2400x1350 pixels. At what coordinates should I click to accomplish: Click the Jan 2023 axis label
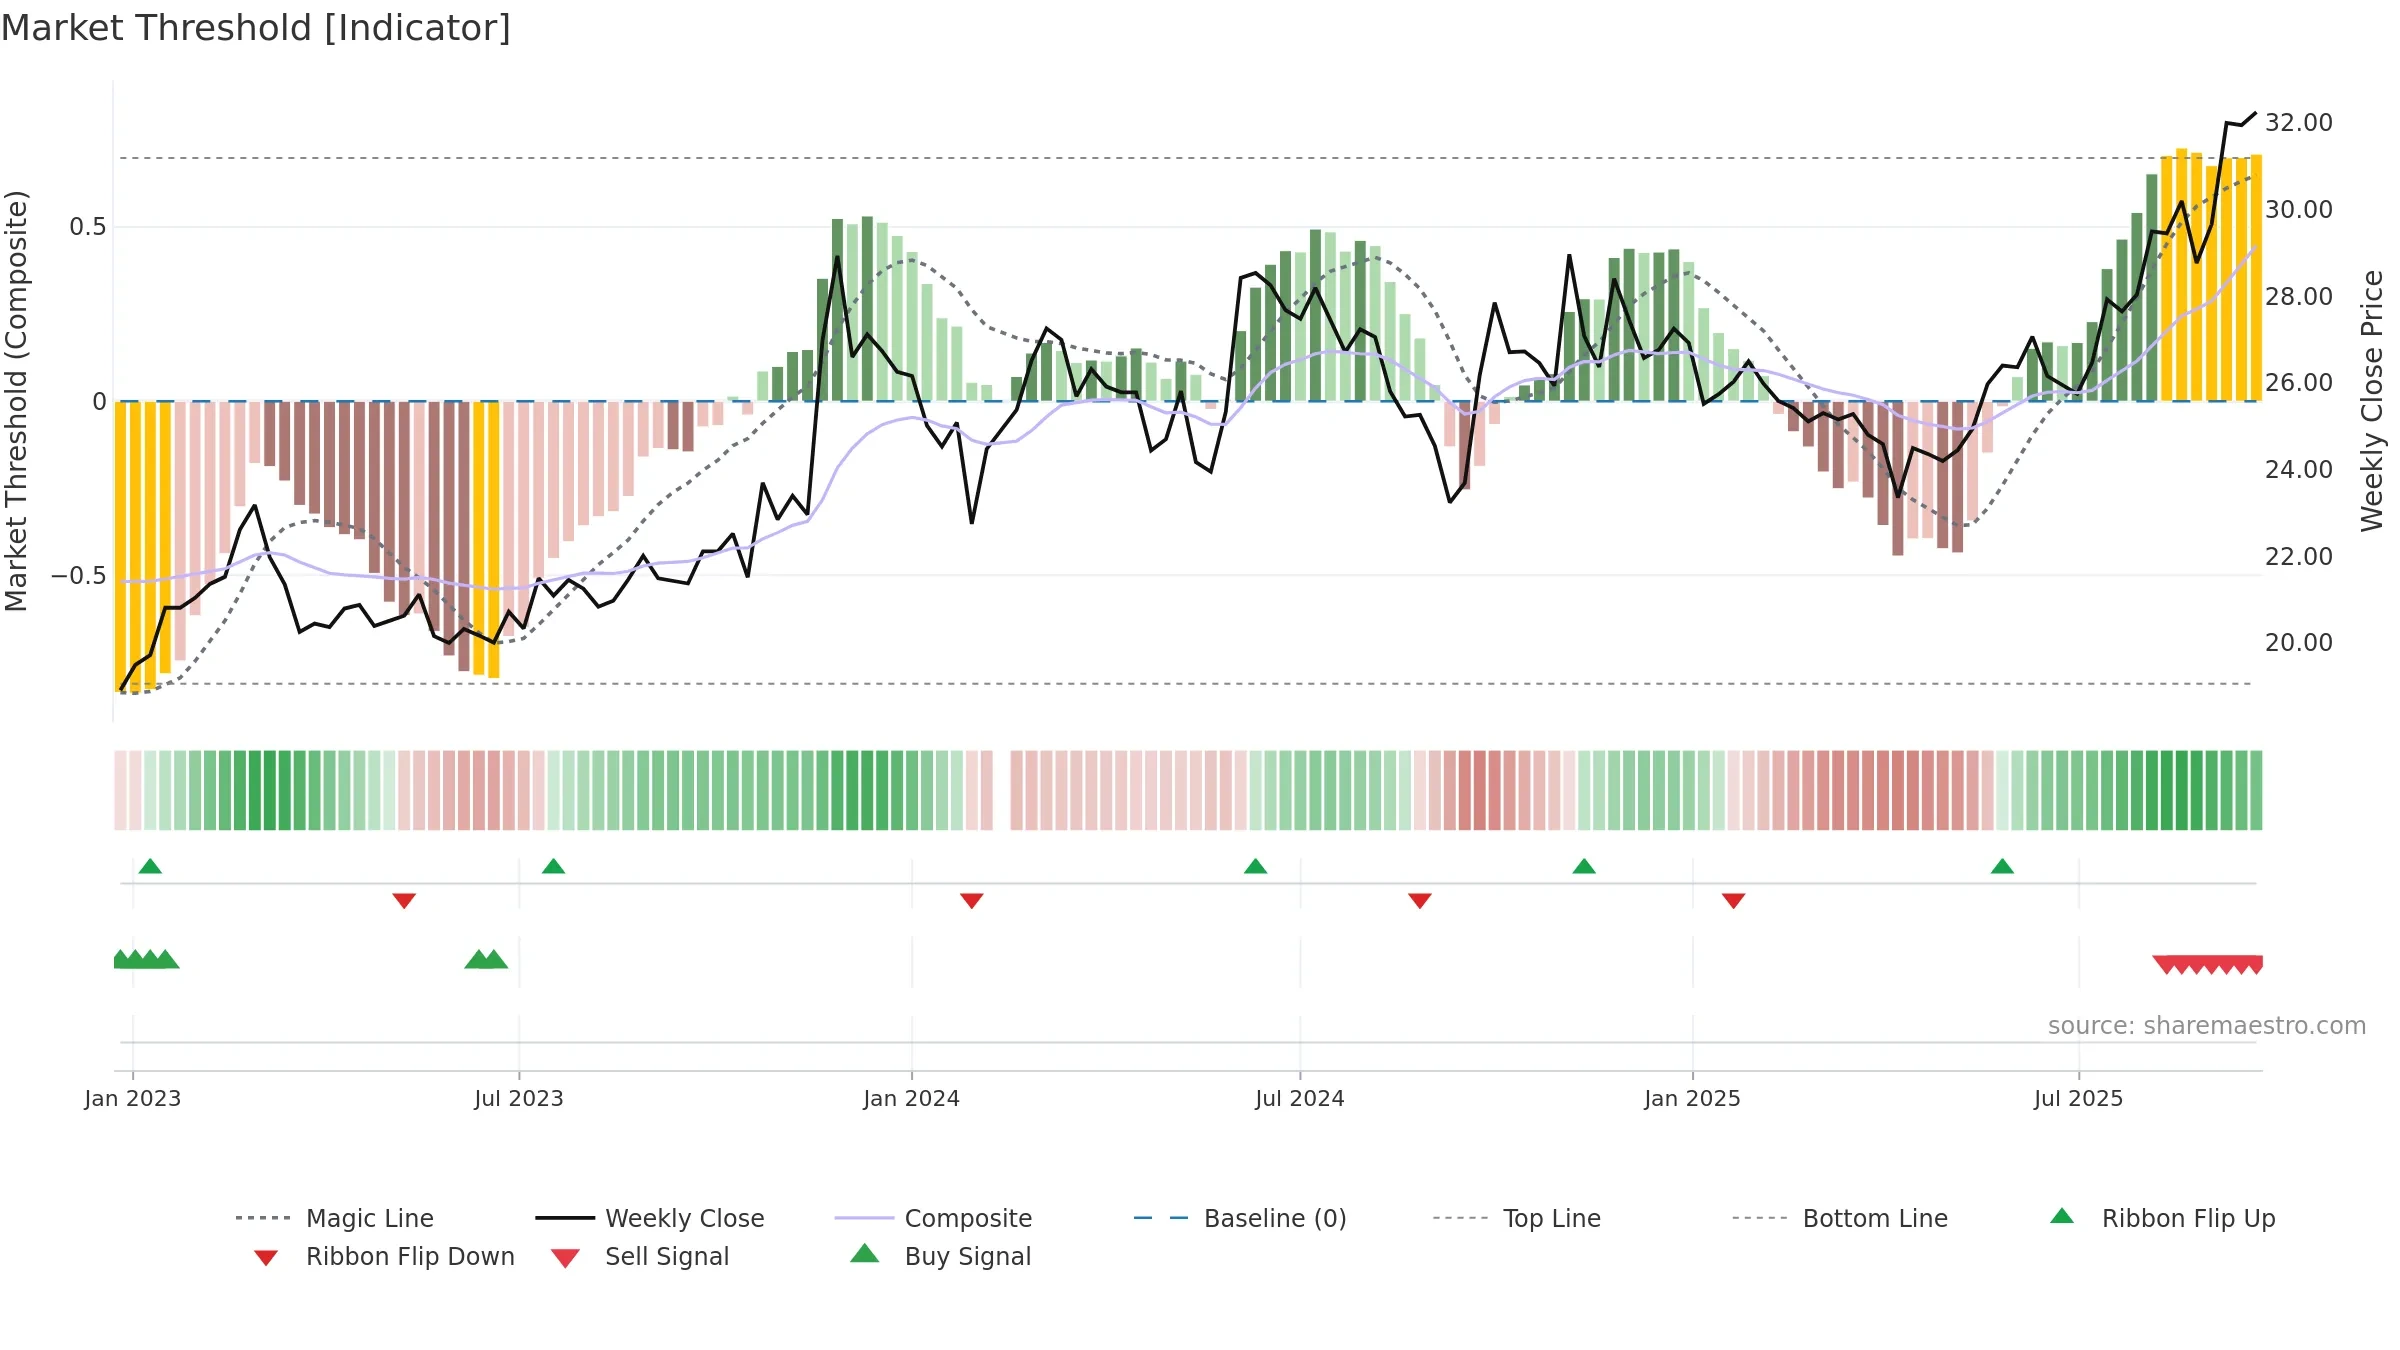point(133,1098)
